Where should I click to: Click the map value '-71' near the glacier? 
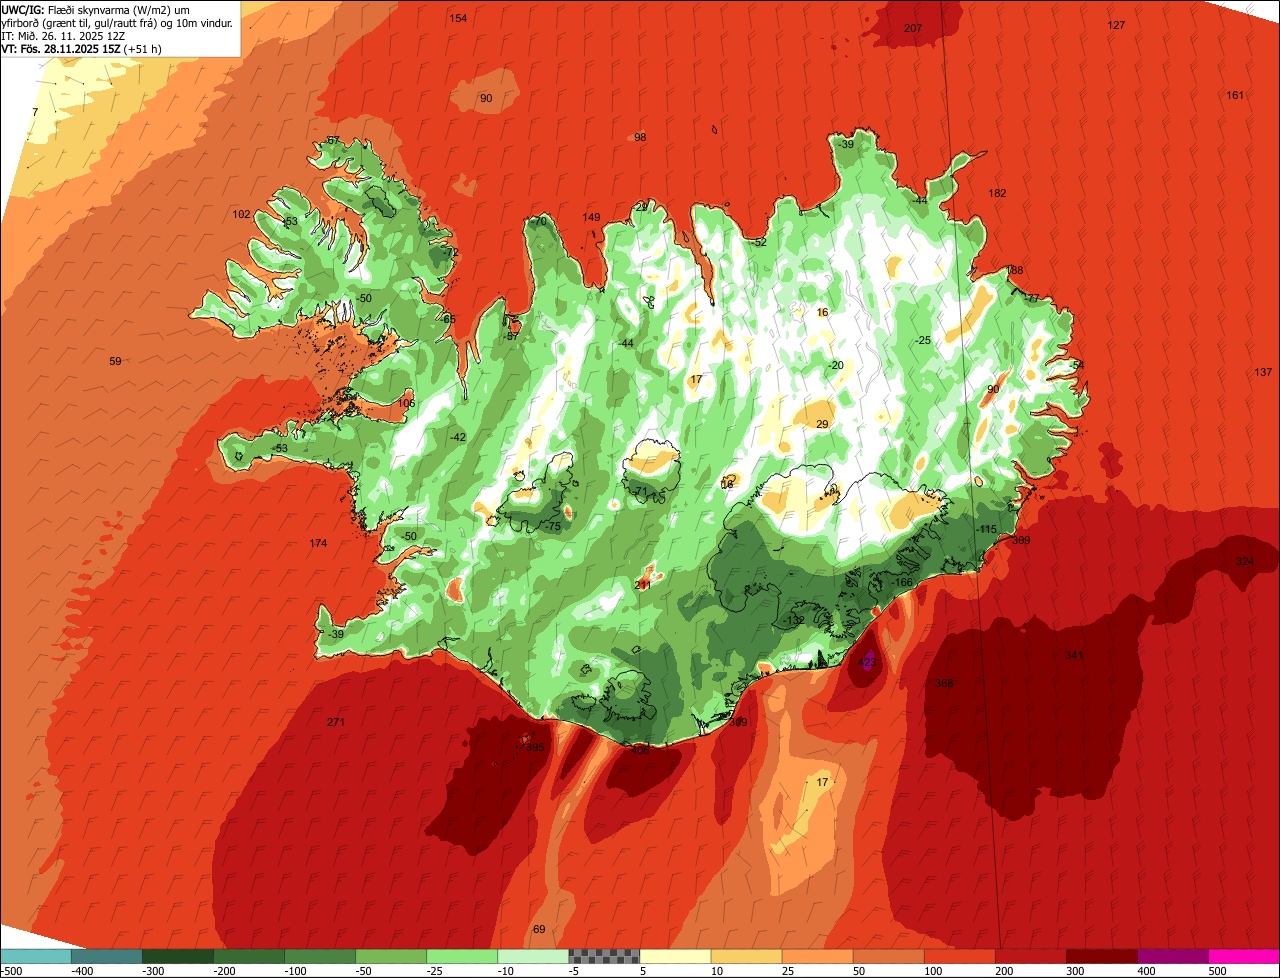point(640,490)
